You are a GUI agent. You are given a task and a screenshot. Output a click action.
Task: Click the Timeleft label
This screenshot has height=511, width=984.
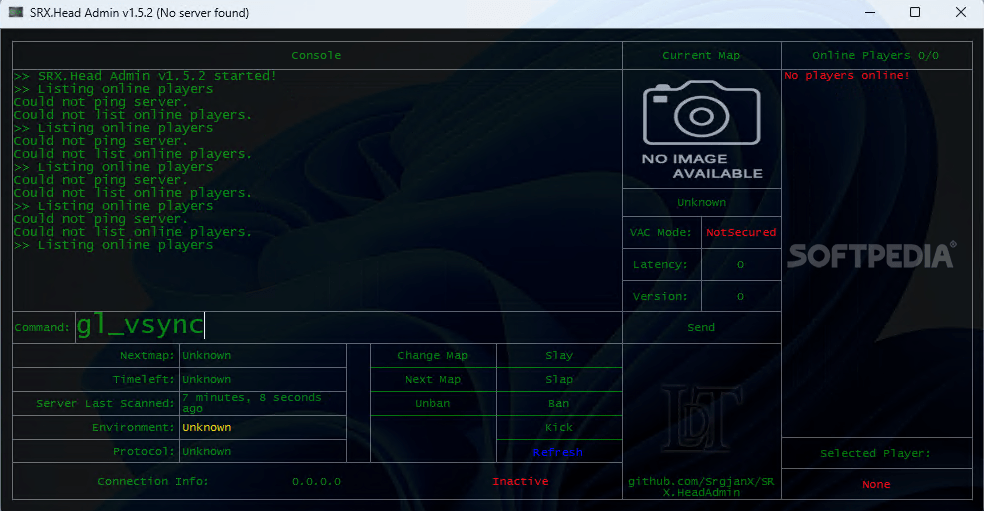[143, 379]
